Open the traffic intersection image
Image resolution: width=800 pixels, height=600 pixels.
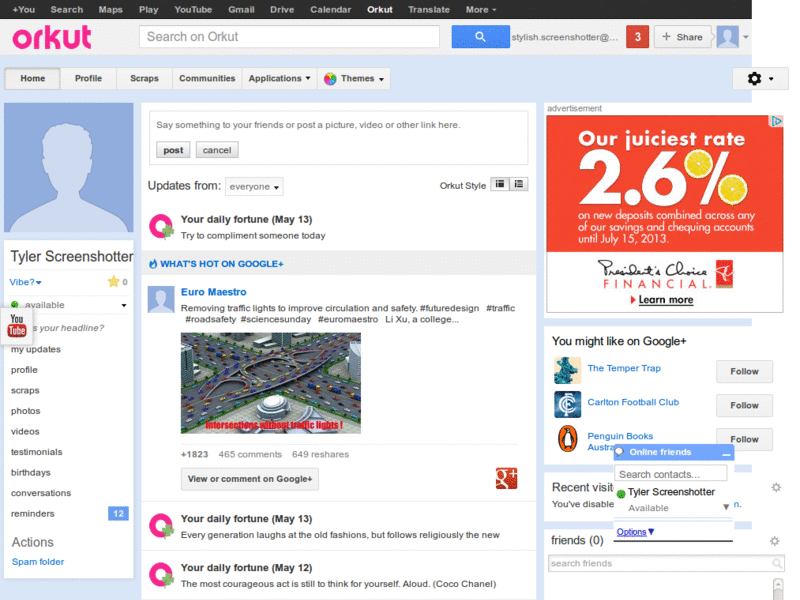coord(270,383)
